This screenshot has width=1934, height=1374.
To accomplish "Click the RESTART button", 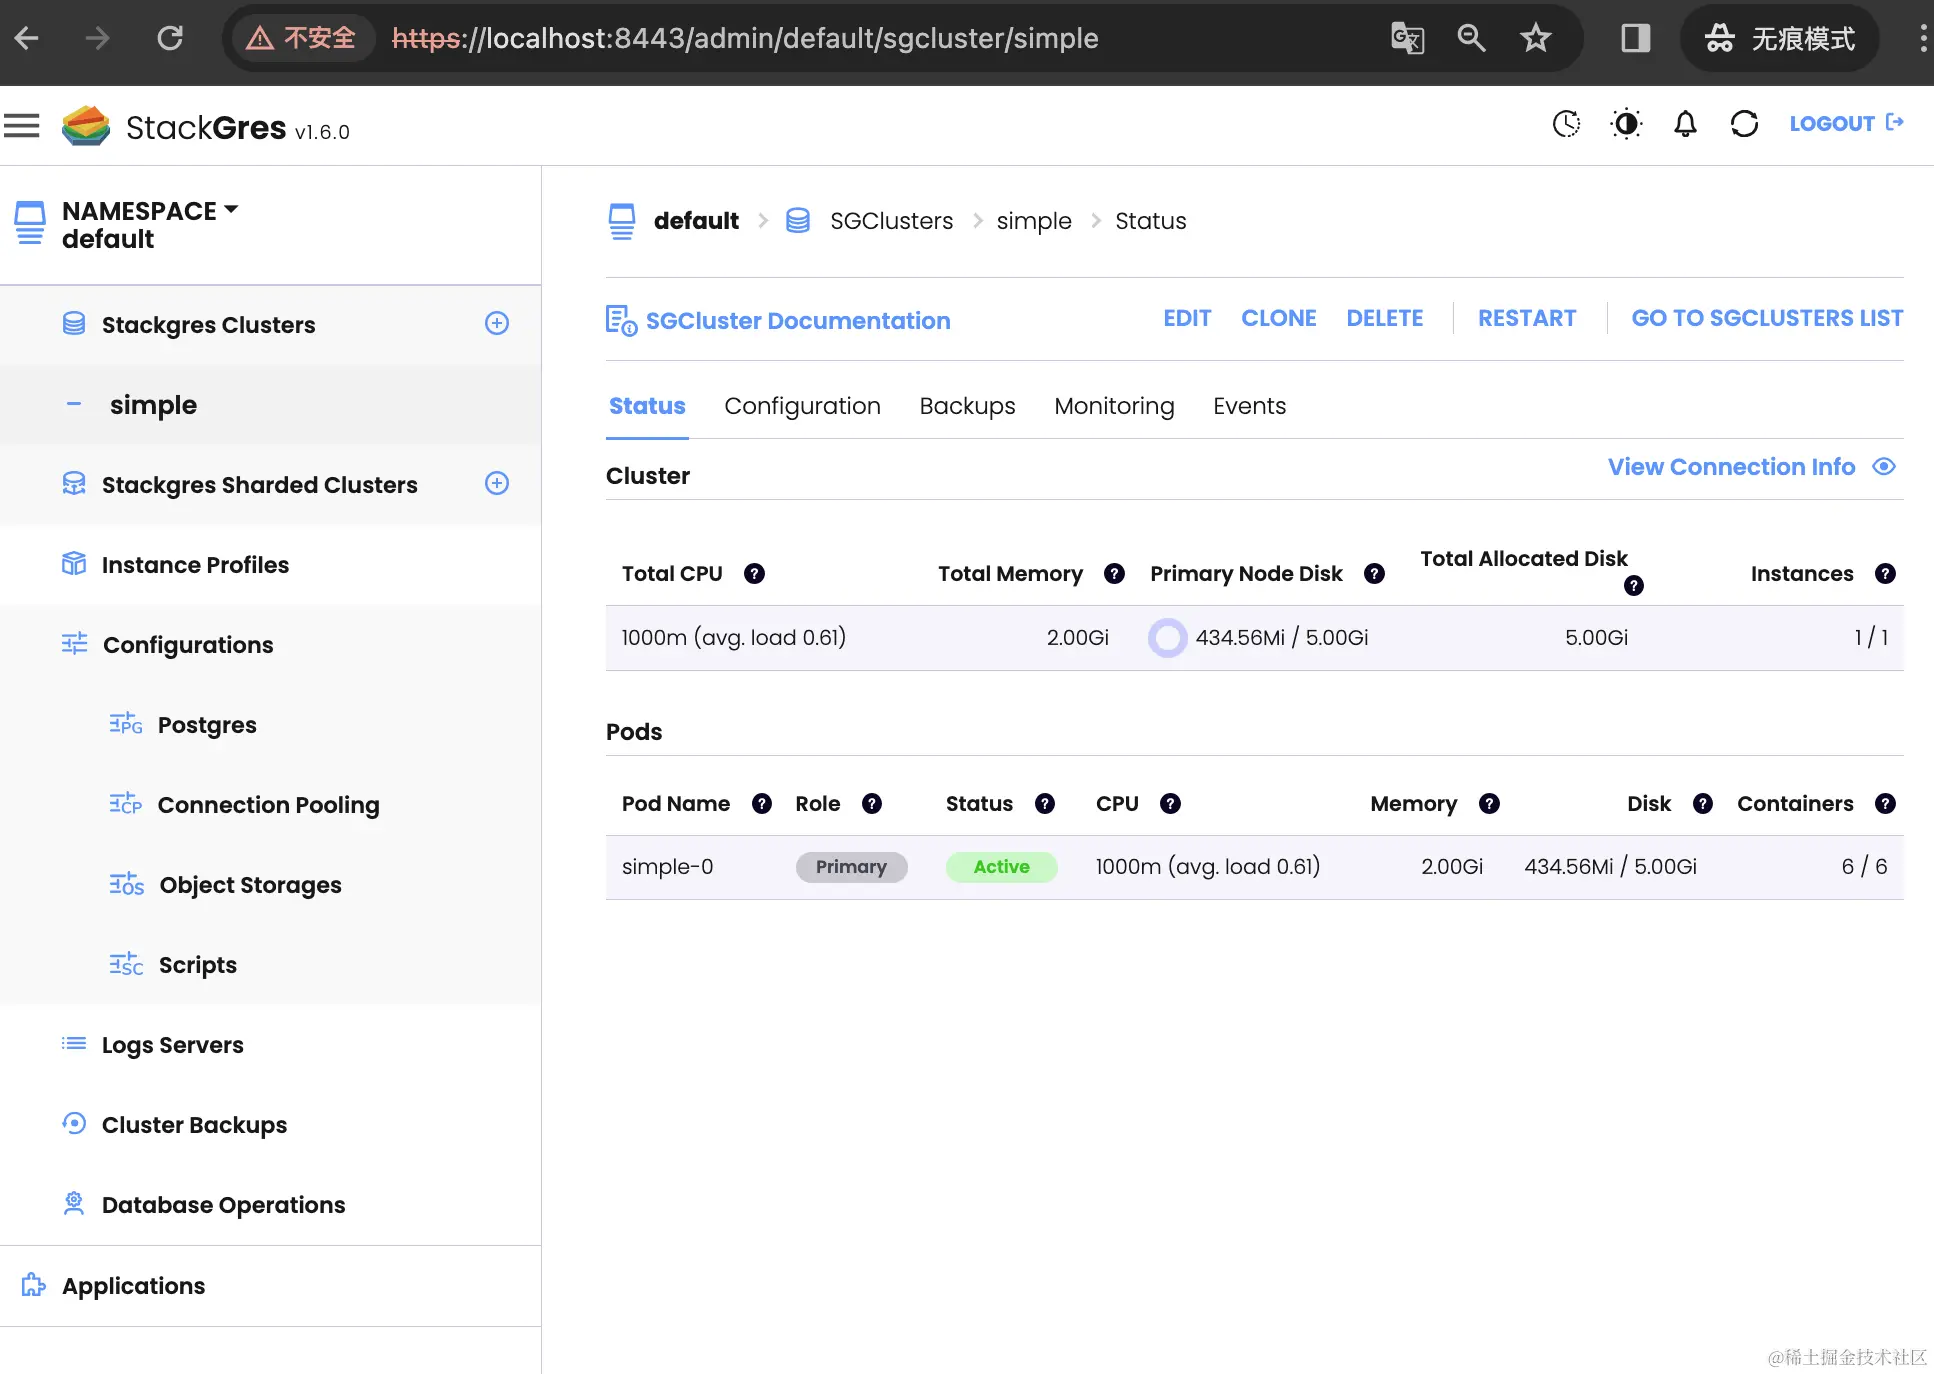I will (1527, 318).
